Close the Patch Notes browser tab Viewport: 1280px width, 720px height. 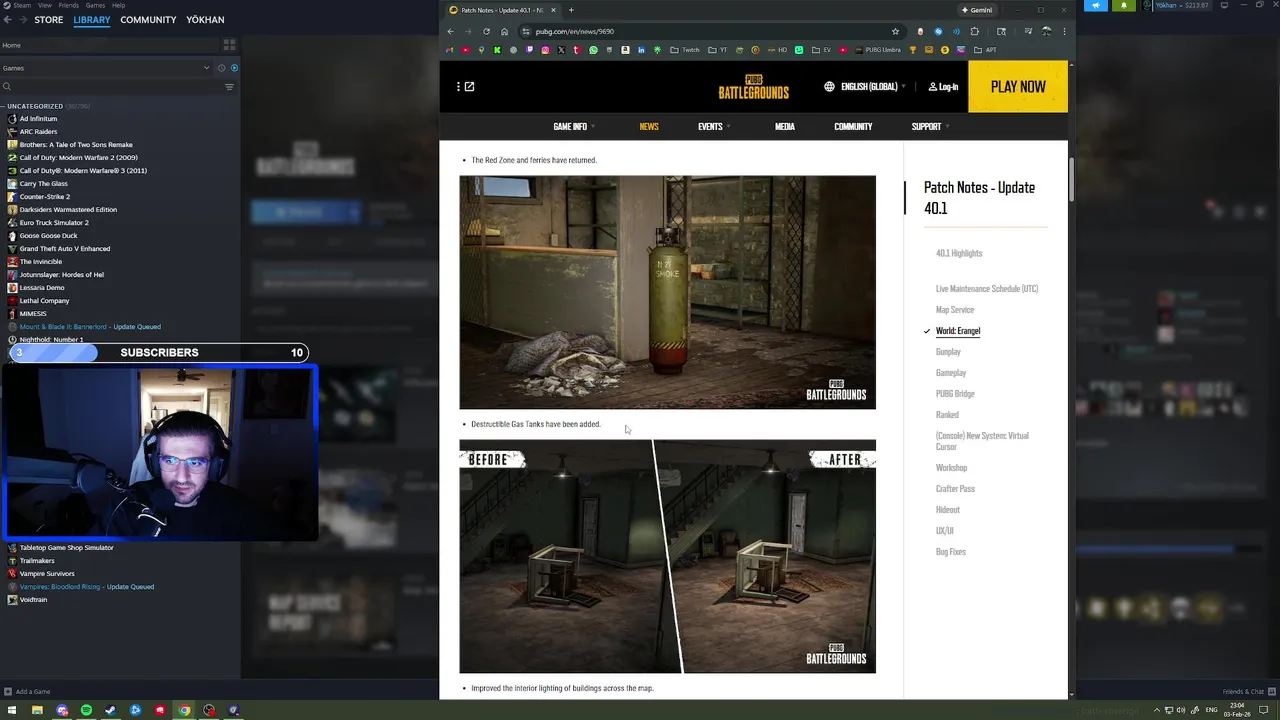pos(553,10)
